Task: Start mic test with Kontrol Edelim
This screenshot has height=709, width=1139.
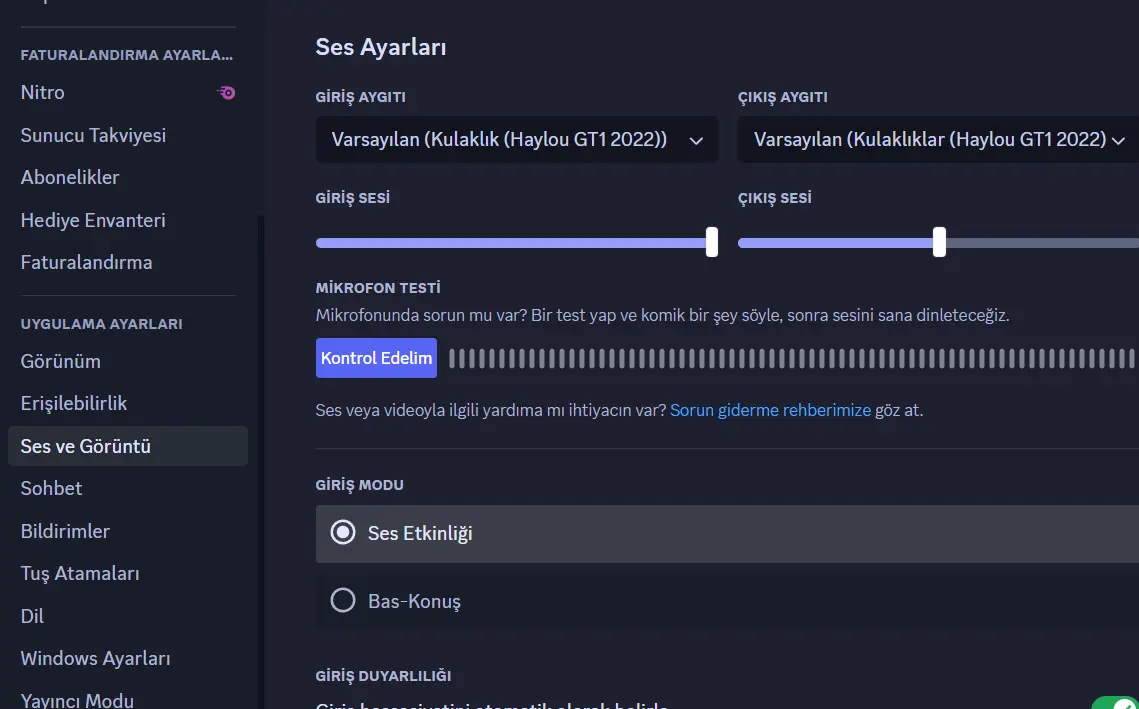Action: (x=376, y=357)
